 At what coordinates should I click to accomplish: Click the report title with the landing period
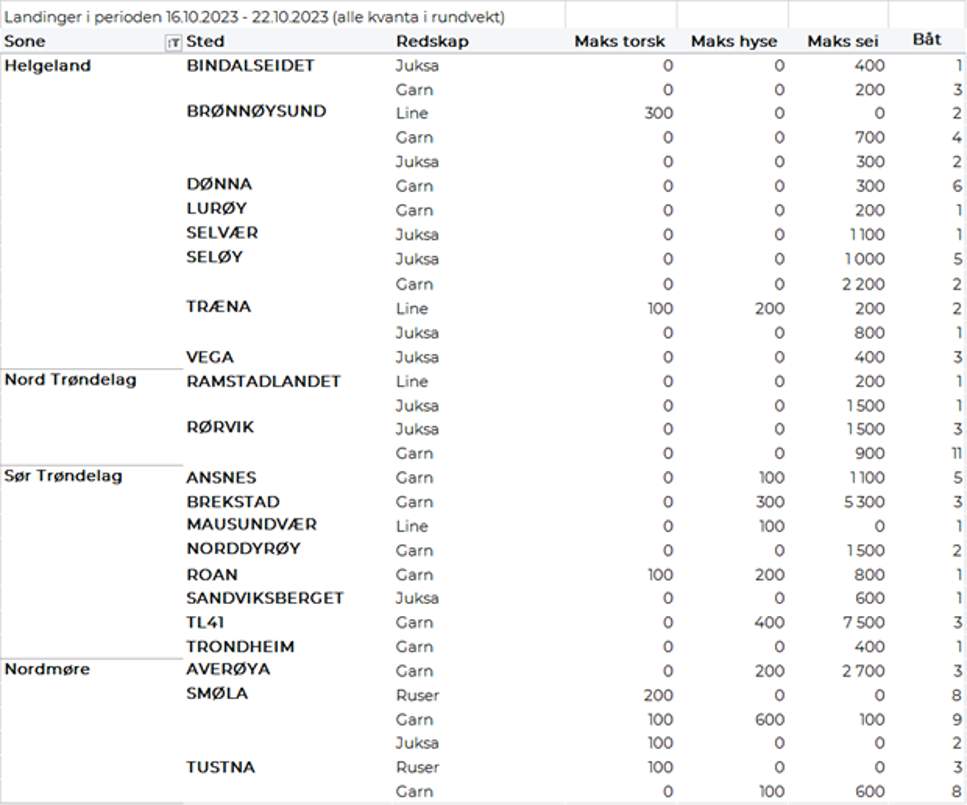[x=255, y=17]
